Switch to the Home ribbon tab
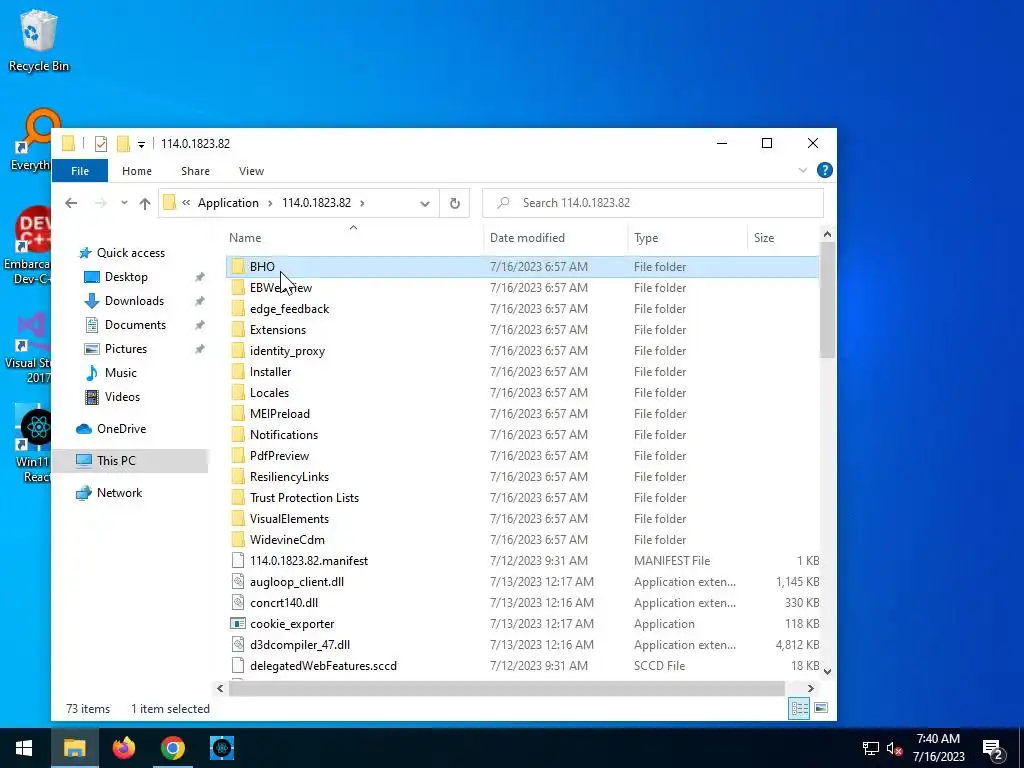 tap(136, 171)
